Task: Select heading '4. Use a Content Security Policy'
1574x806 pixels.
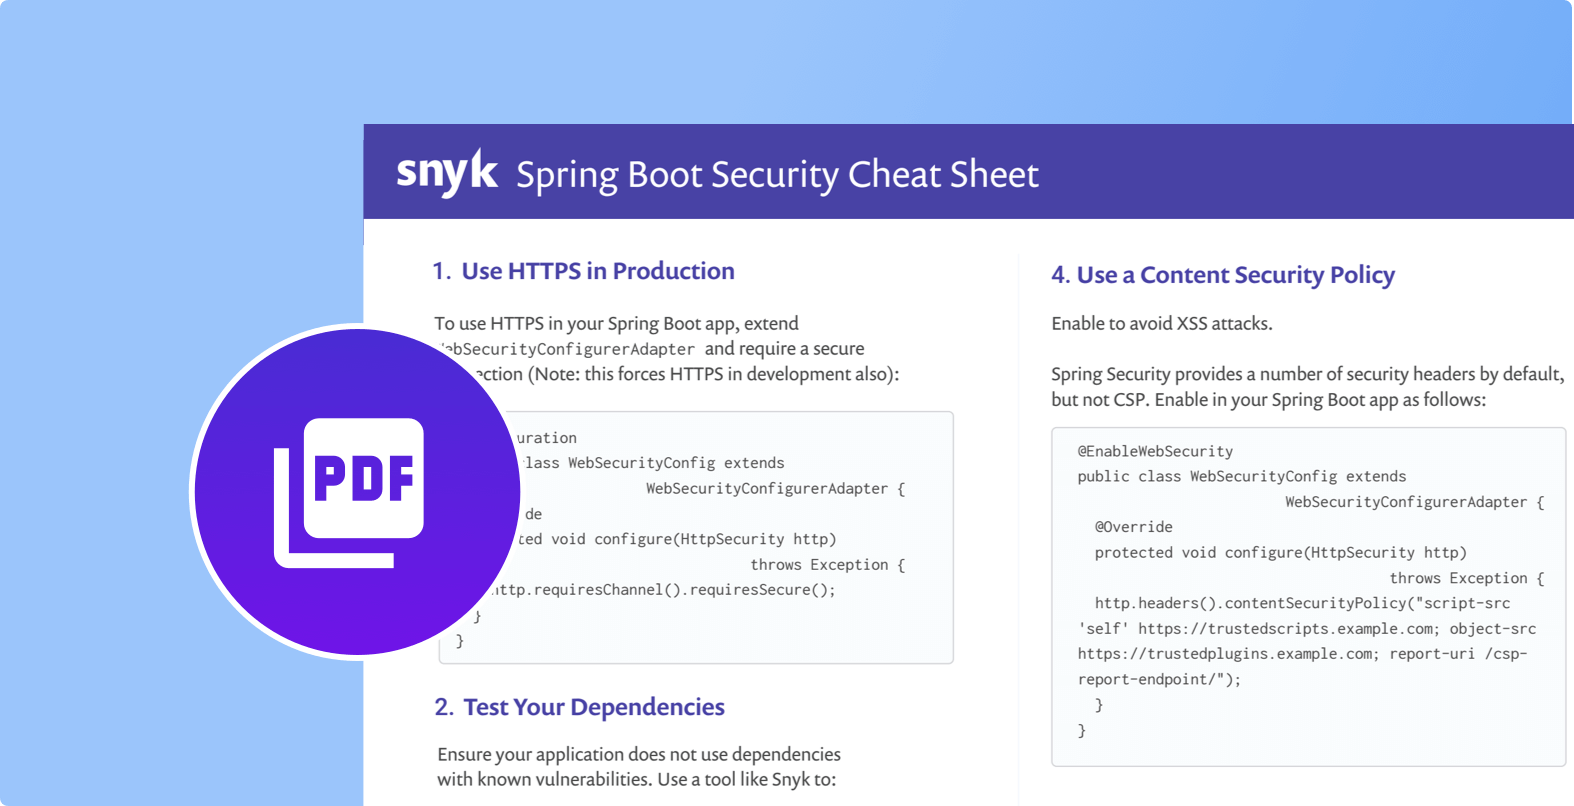Action: tap(1223, 275)
